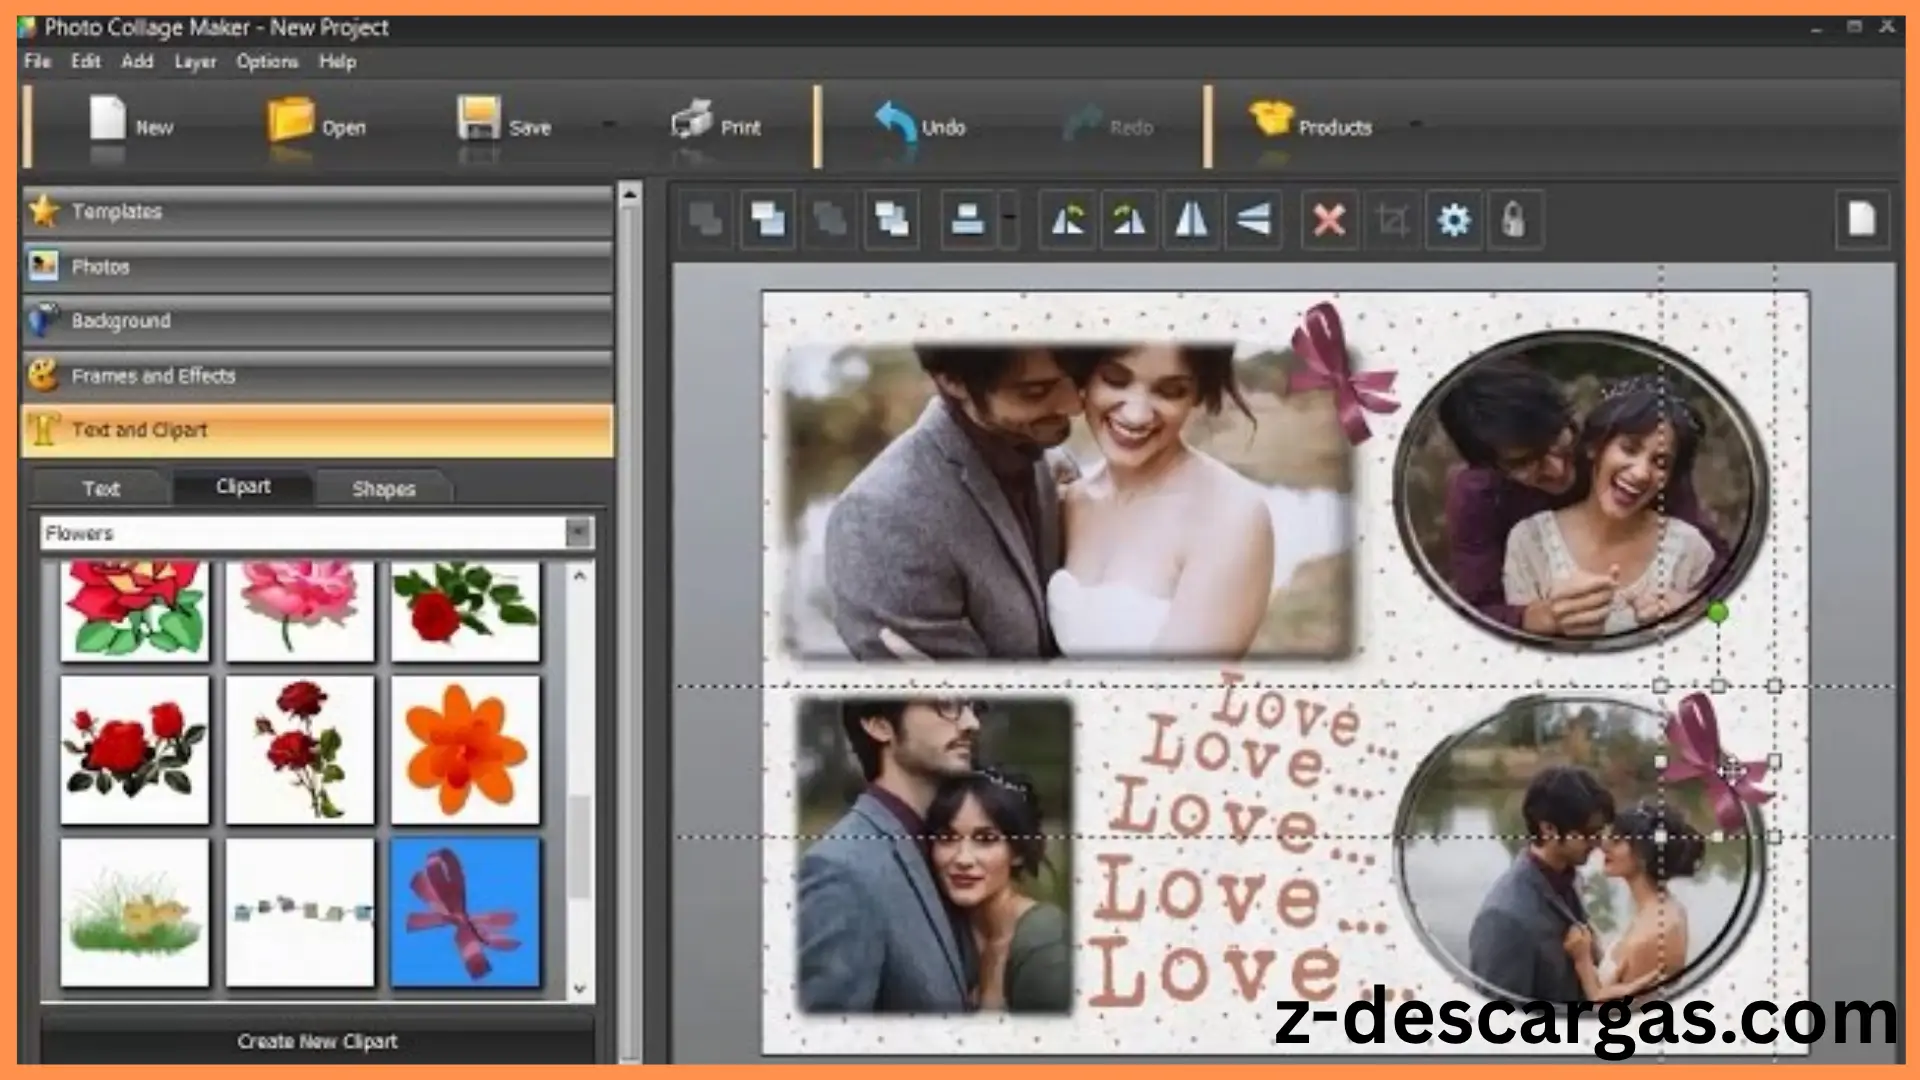1920x1080 pixels.
Task: Open object settings with the gear icon
Action: pyautogui.click(x=1453, y=219)
